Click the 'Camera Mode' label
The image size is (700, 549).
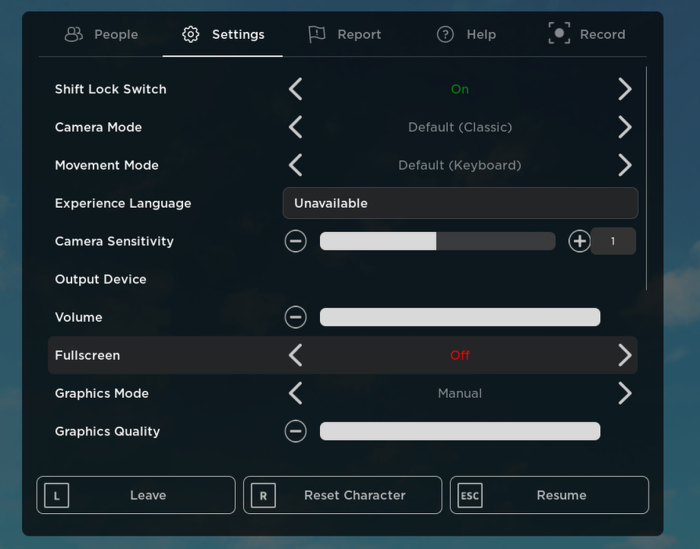98,127
